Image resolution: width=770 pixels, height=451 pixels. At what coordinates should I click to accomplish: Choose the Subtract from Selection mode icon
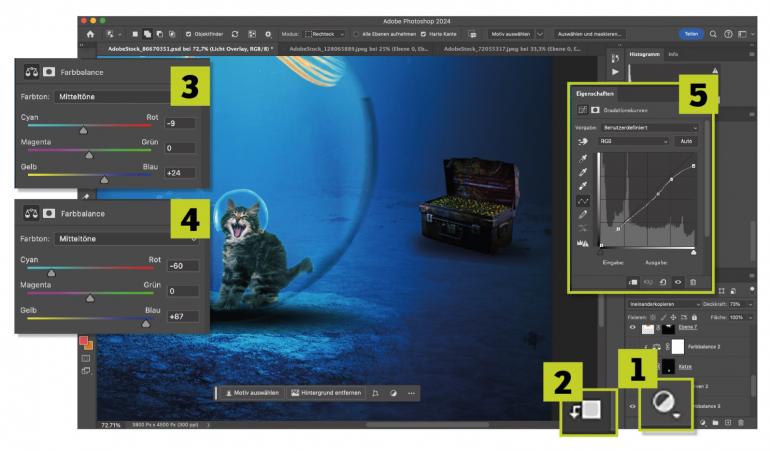click(x=160, y=34)
